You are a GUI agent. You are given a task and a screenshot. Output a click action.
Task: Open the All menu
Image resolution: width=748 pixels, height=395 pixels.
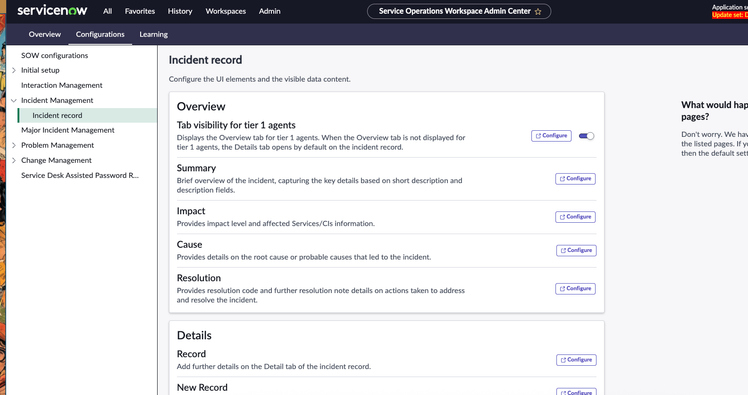[107, 11]
